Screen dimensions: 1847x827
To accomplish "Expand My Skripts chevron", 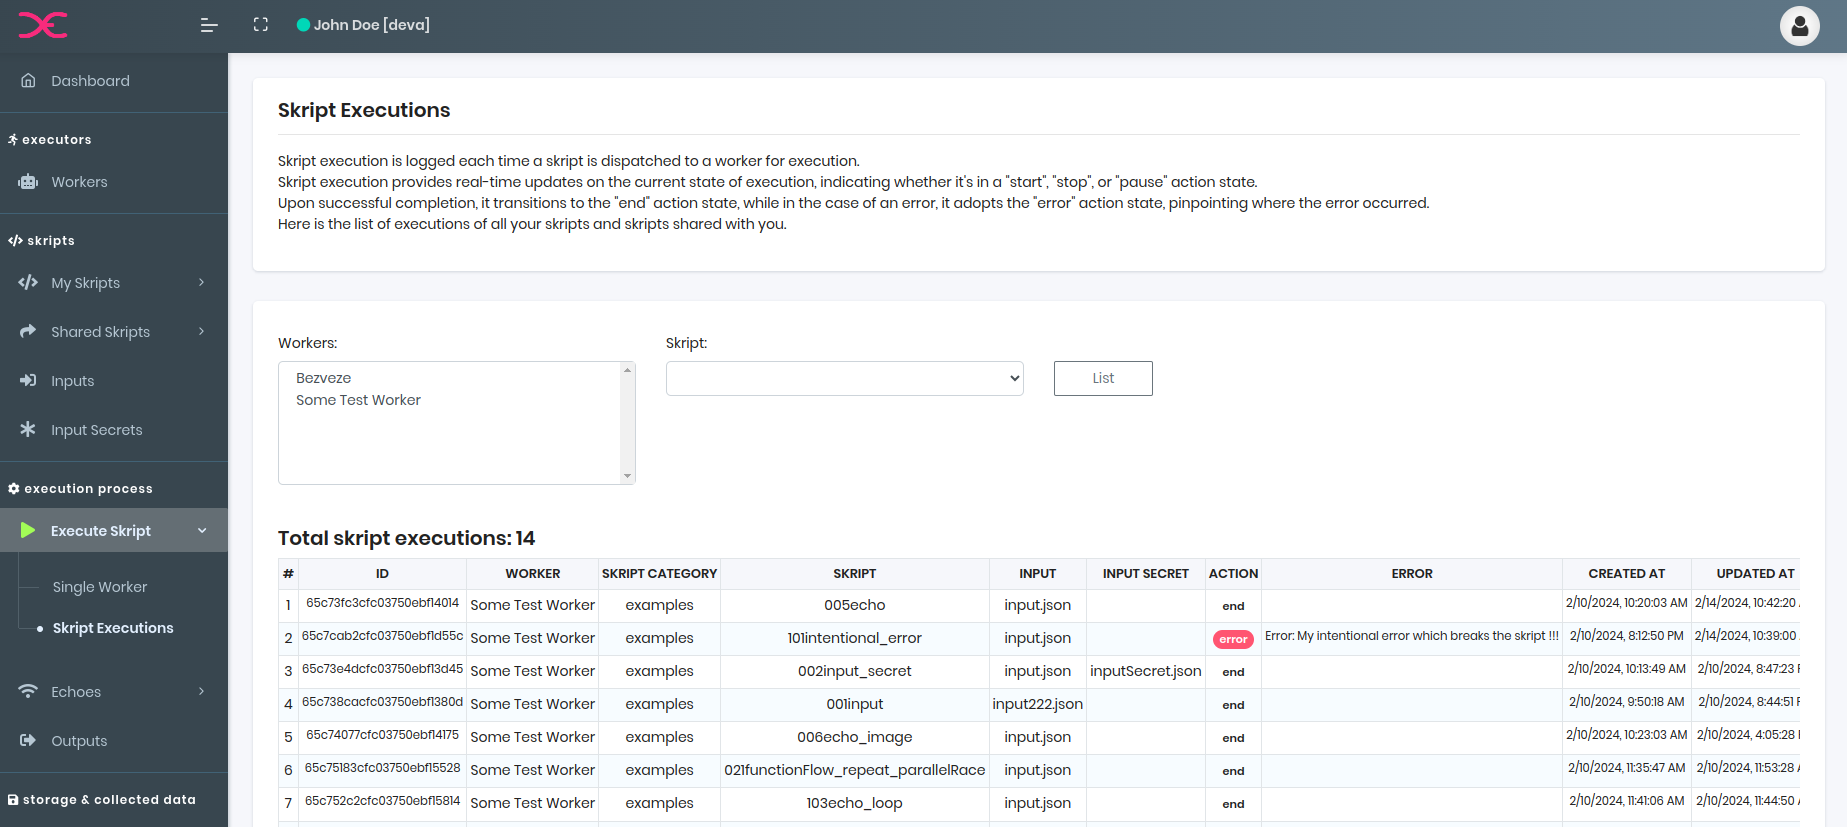I will click(x=201, y=283).
